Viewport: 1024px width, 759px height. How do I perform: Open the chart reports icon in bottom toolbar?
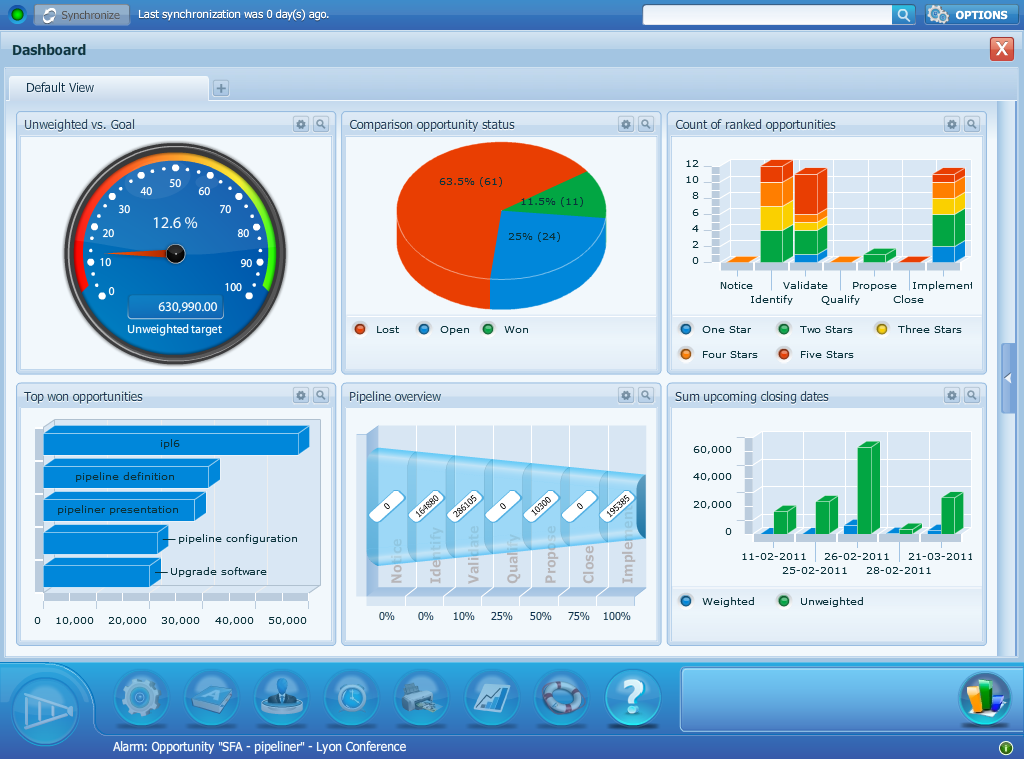point(492,698)
